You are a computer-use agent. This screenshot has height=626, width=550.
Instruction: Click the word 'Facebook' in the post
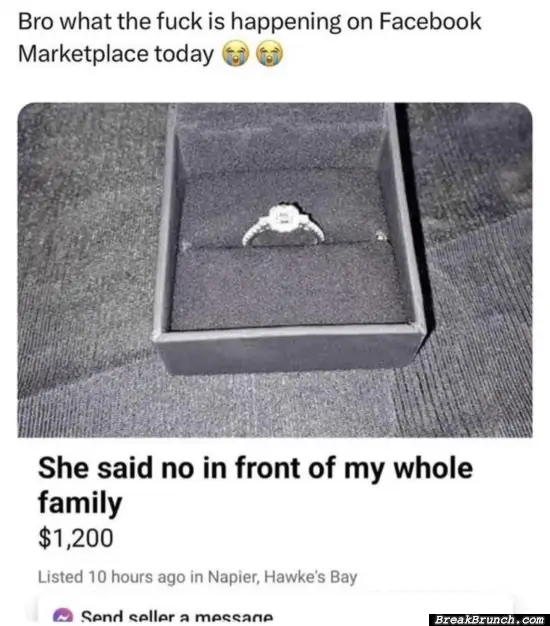[430, 21]
